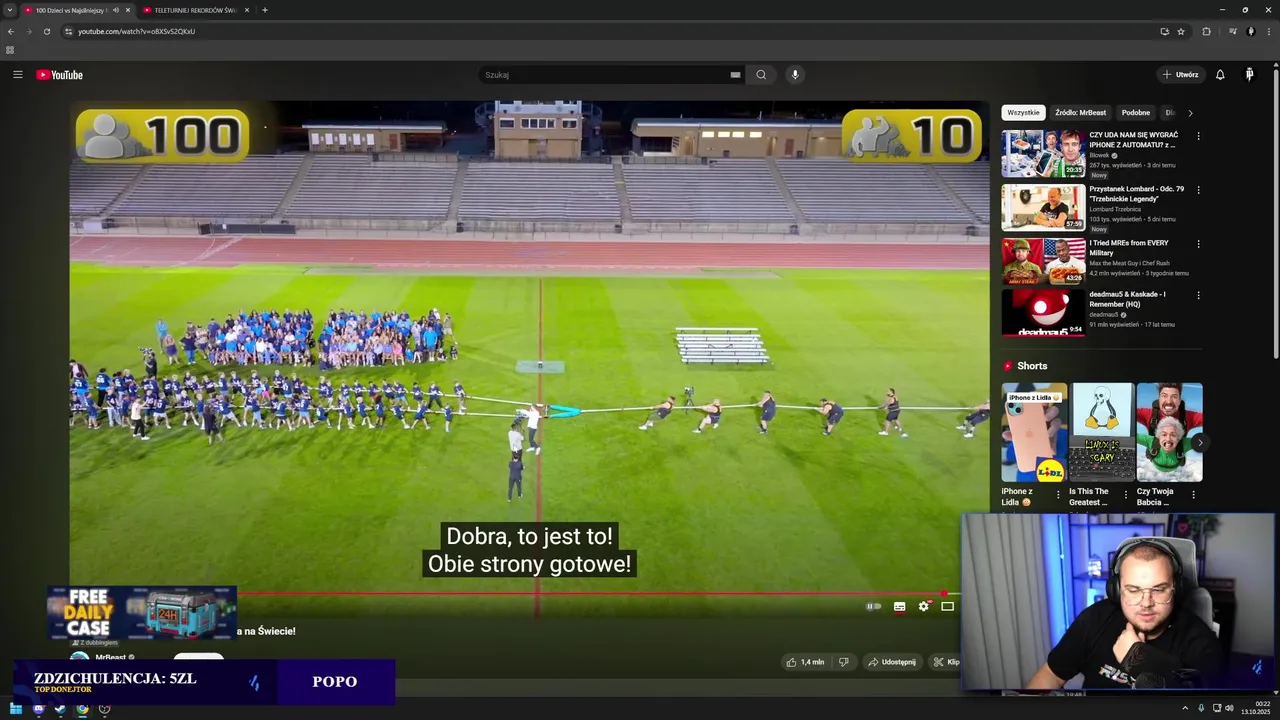Open the apps grid in bookmarks bar
1280x720 pixels.
coord(10,50)
